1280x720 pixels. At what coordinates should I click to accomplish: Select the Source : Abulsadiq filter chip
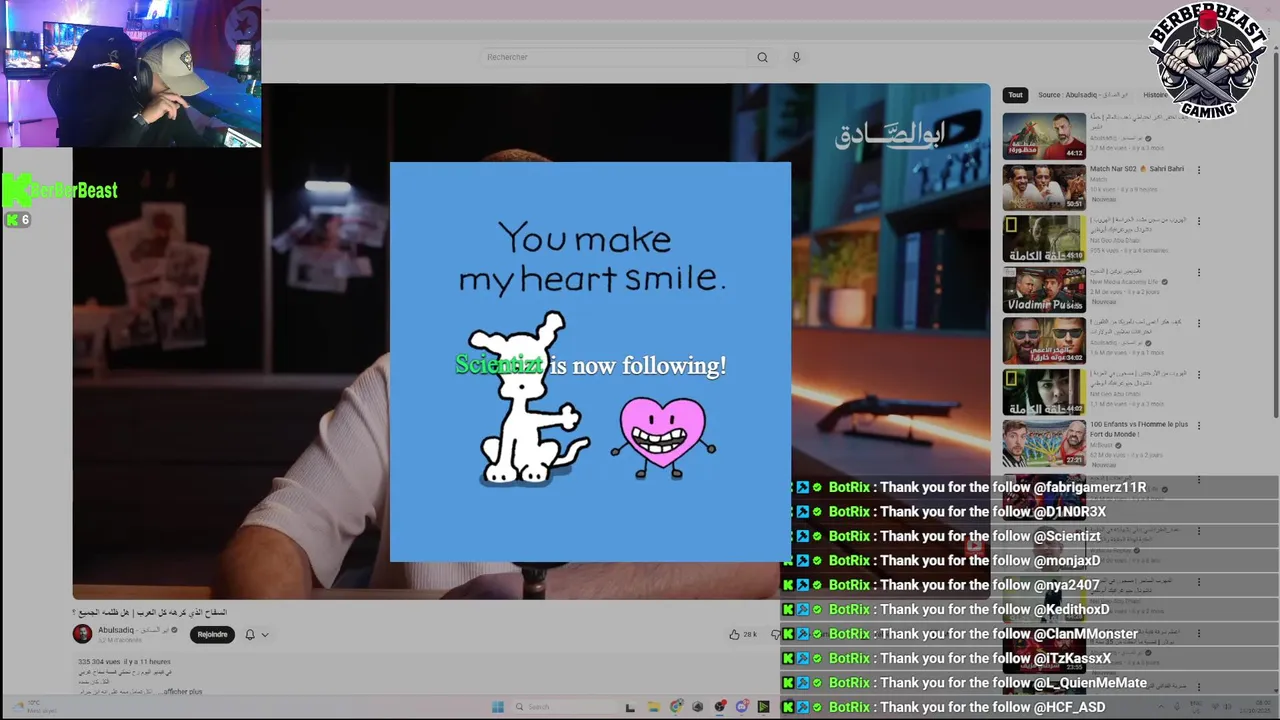(1082, 95)
